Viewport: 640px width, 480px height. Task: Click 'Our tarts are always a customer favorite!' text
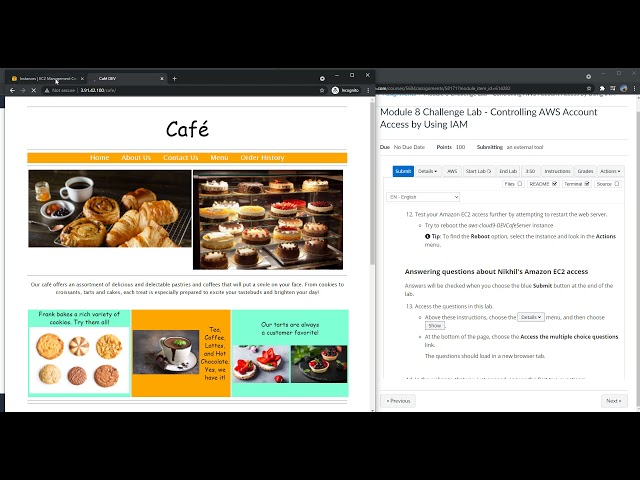[x=290, y=329]
